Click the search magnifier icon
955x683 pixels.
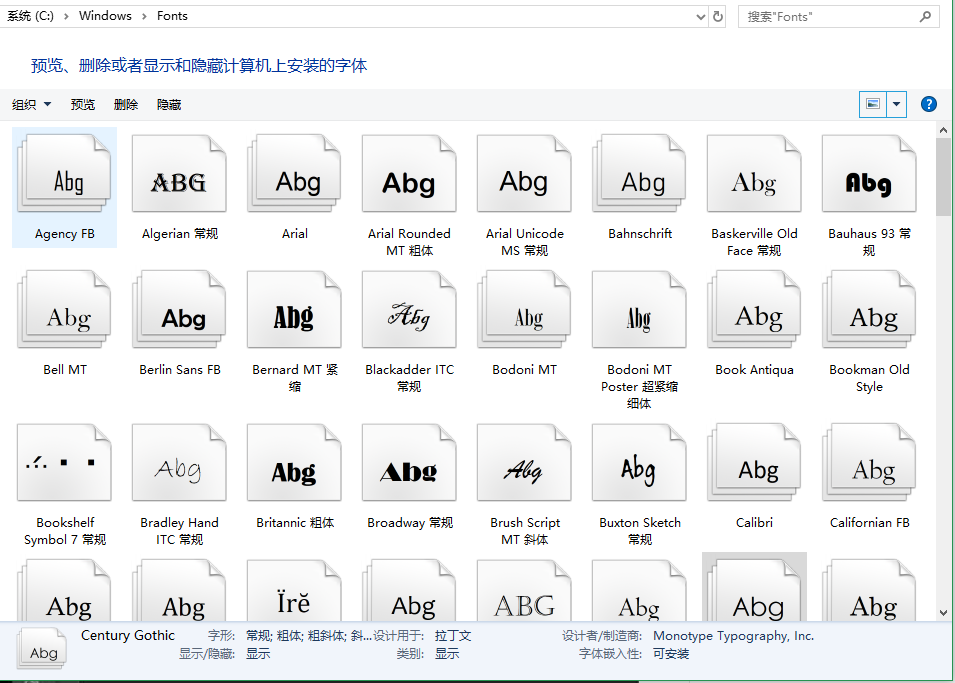925,16
